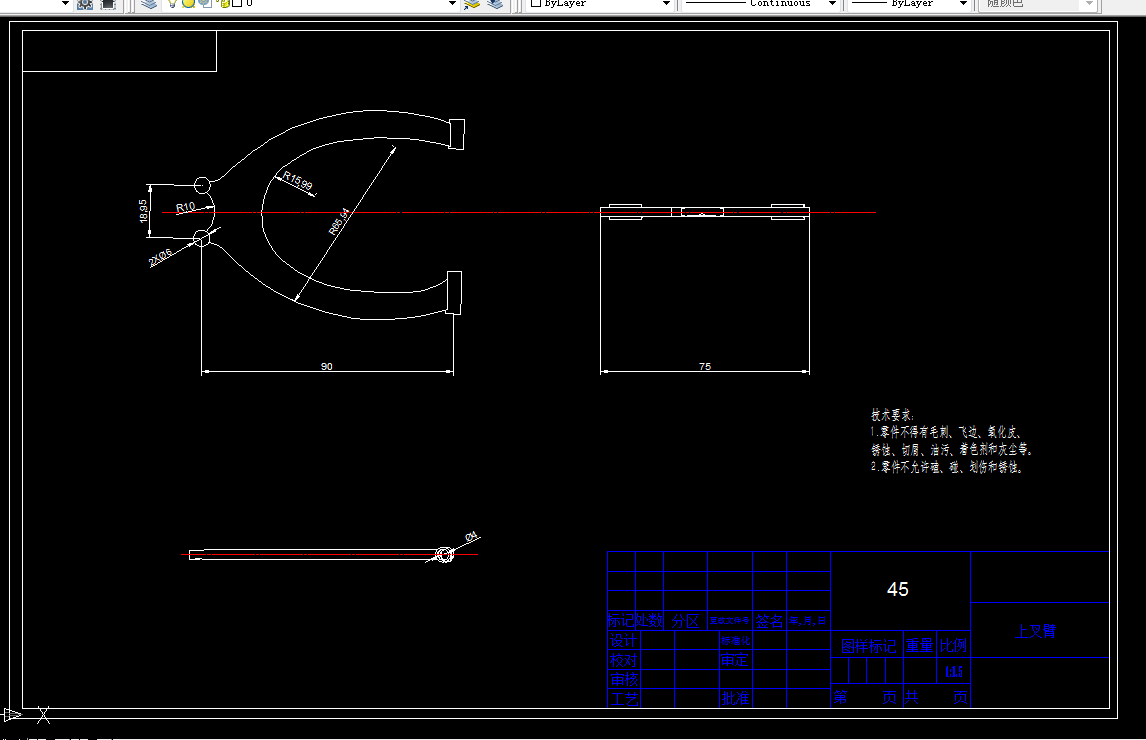Click the layer 0 color square
This screenshot has width=1146, height=740.
coord(237,4)
